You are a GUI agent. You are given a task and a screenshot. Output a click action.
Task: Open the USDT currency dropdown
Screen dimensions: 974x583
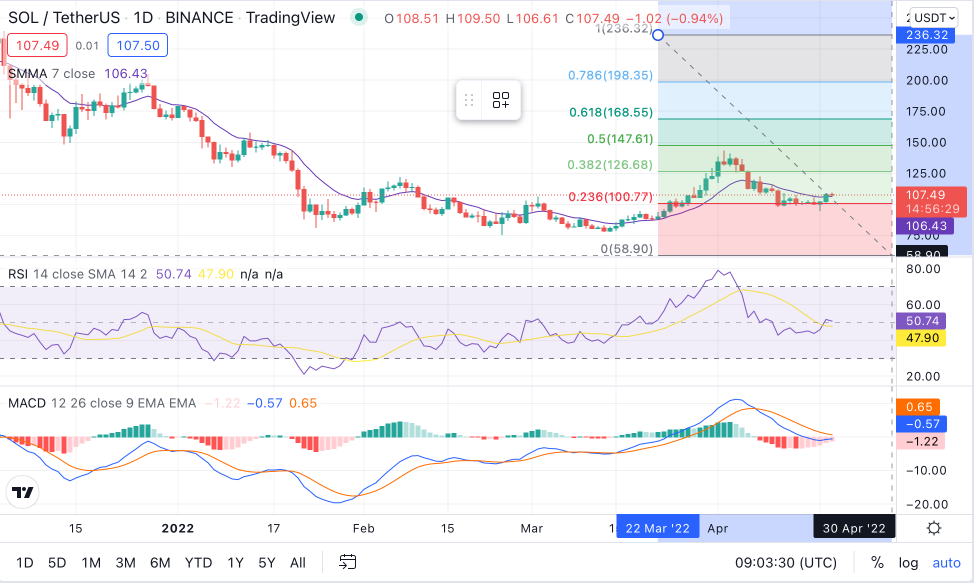[935, 17]
